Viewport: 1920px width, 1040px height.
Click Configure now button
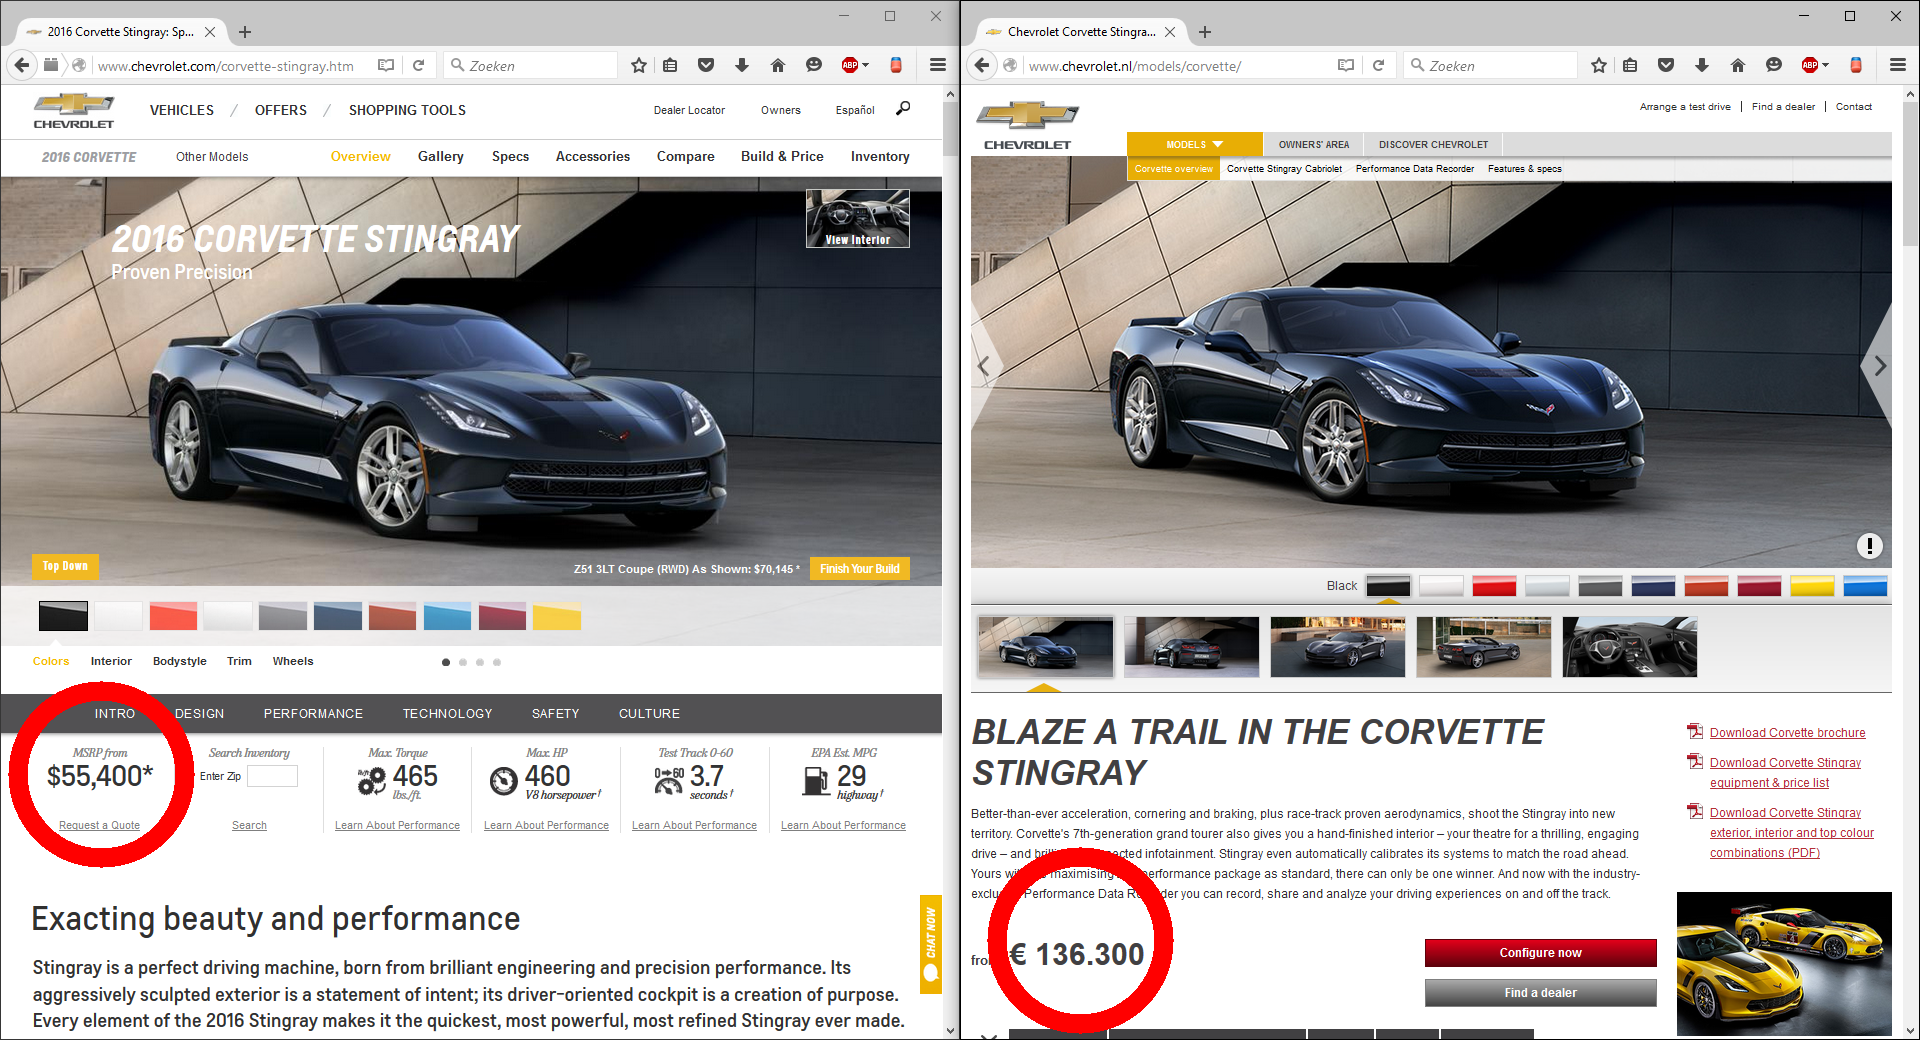[x=1540, y=953]
